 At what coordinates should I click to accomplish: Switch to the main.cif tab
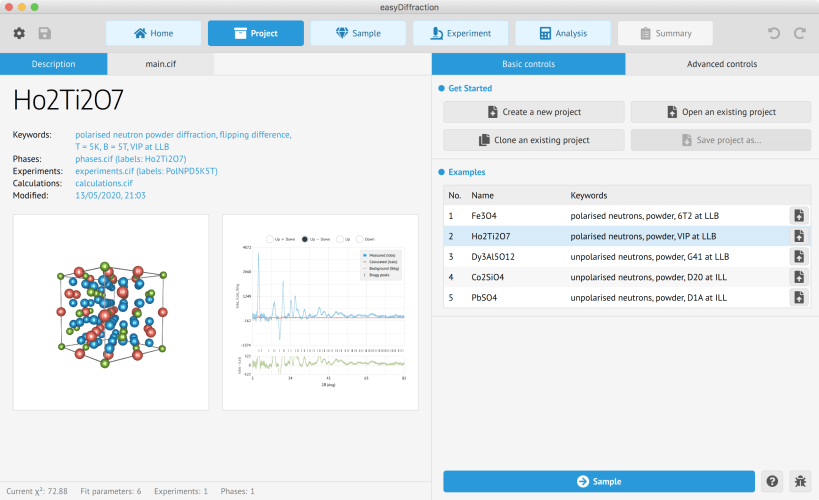(x=160, y=64)
